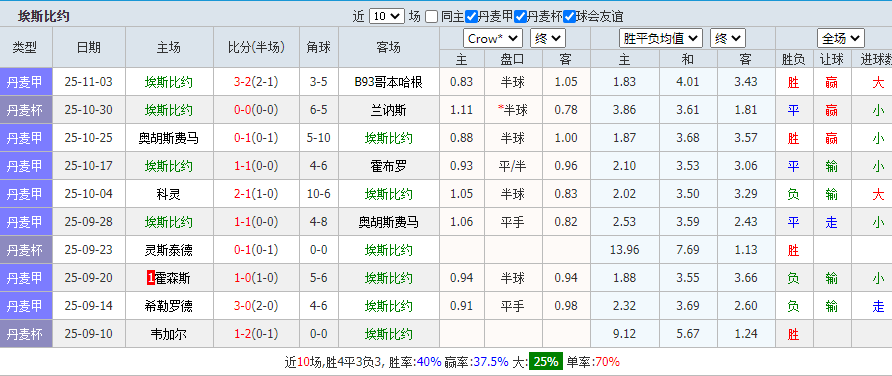Click the 平/半 handicap for 霍布罗 match
The width and height of the screenshot is (892, 376).
coord(513,166)
